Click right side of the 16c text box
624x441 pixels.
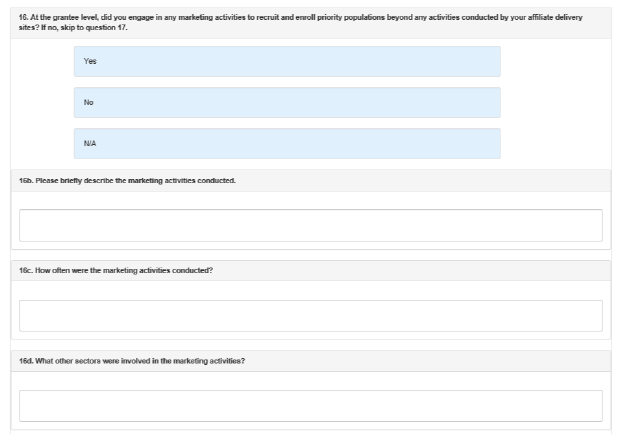[580, 315]
